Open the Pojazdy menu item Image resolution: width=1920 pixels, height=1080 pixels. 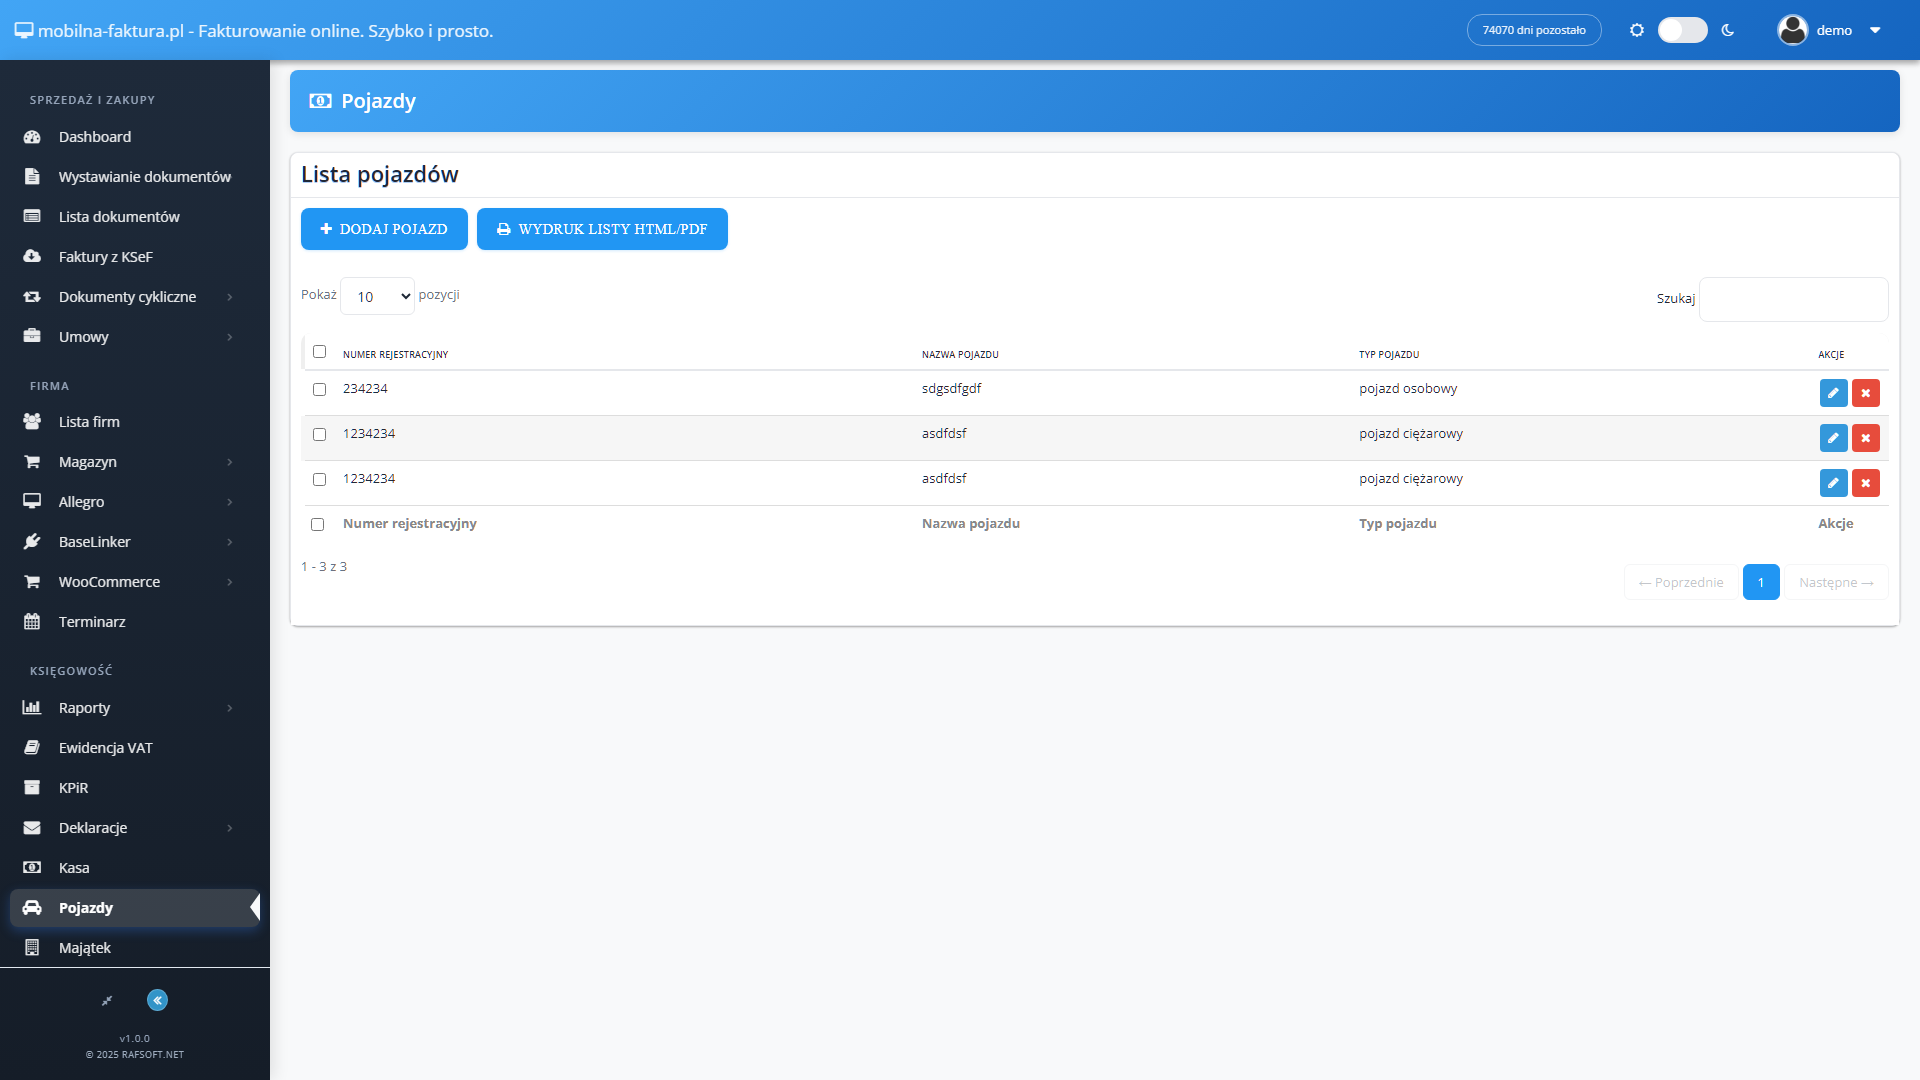click(x=135, y=908)
